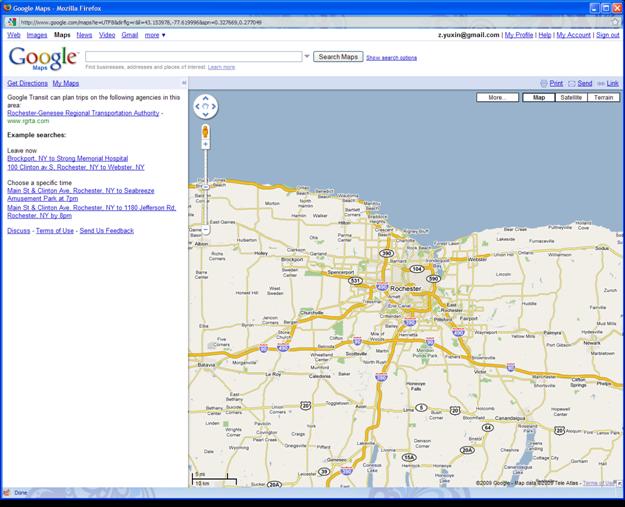
Task: Focus the Maps search input field
Action: pyautogui.click(x=194, y=57)
